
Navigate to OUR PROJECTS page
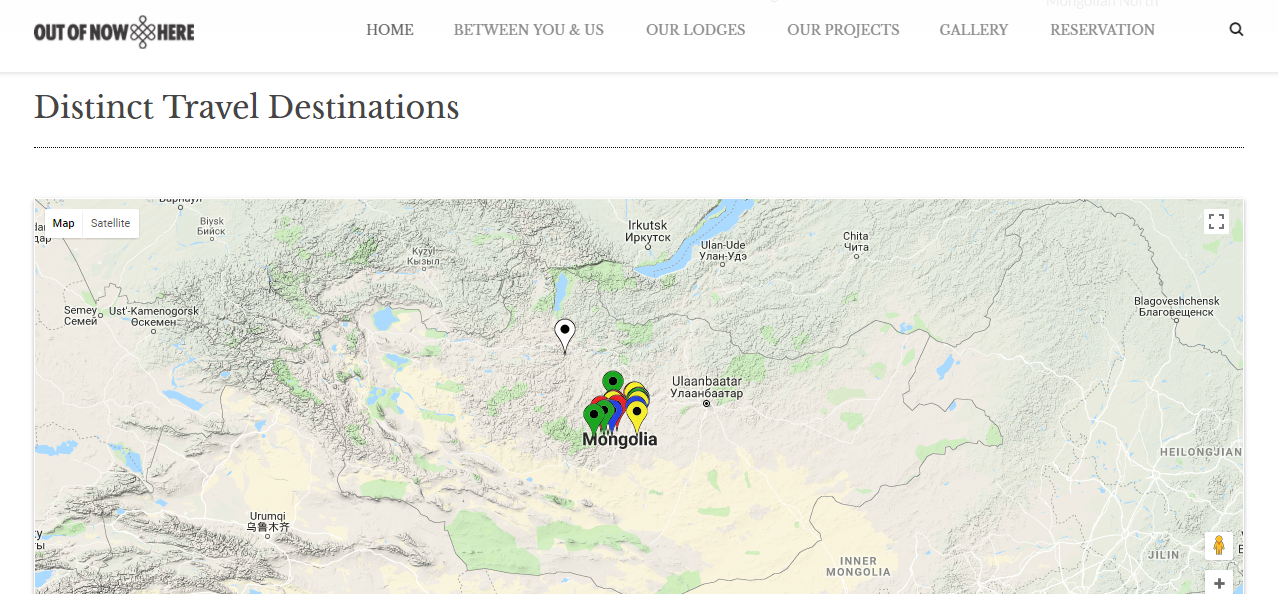843,30
